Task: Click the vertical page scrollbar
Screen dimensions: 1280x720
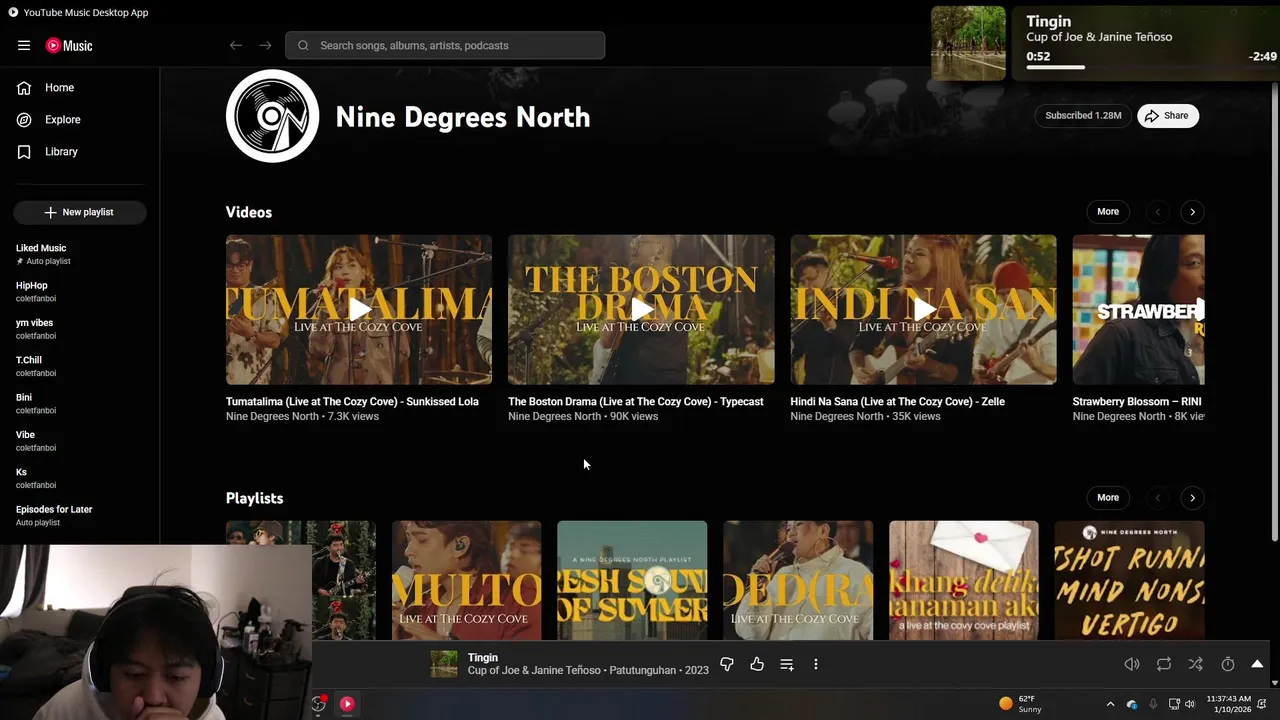Action: (1274, 312)
